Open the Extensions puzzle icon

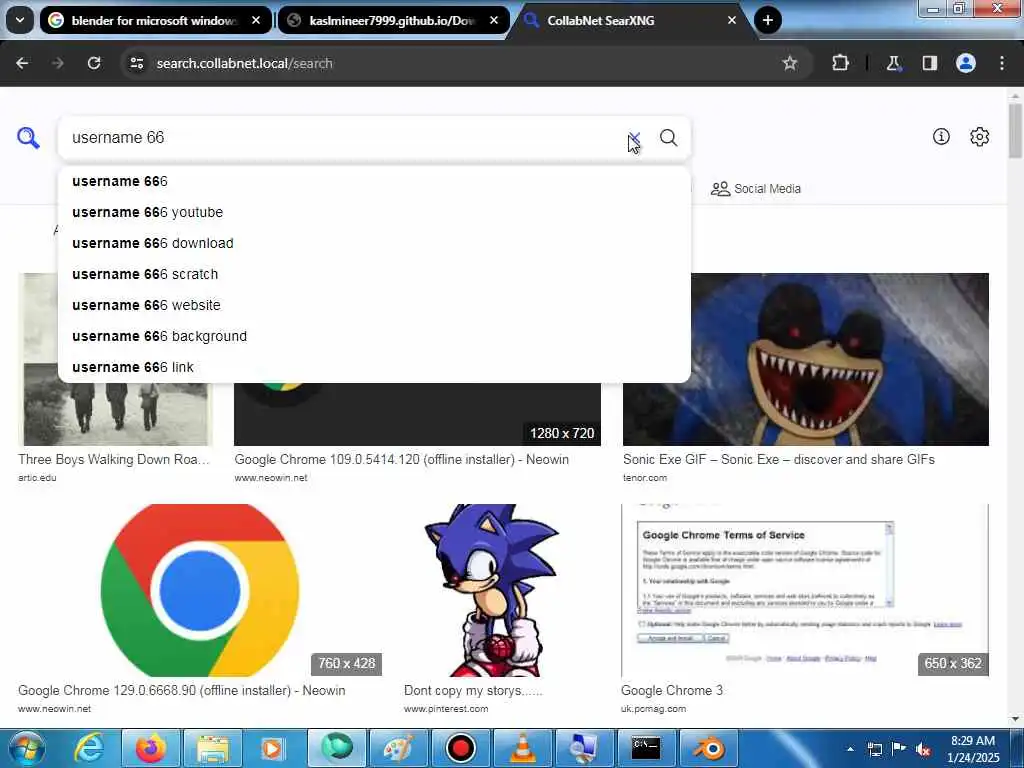[x=840, y=63]
